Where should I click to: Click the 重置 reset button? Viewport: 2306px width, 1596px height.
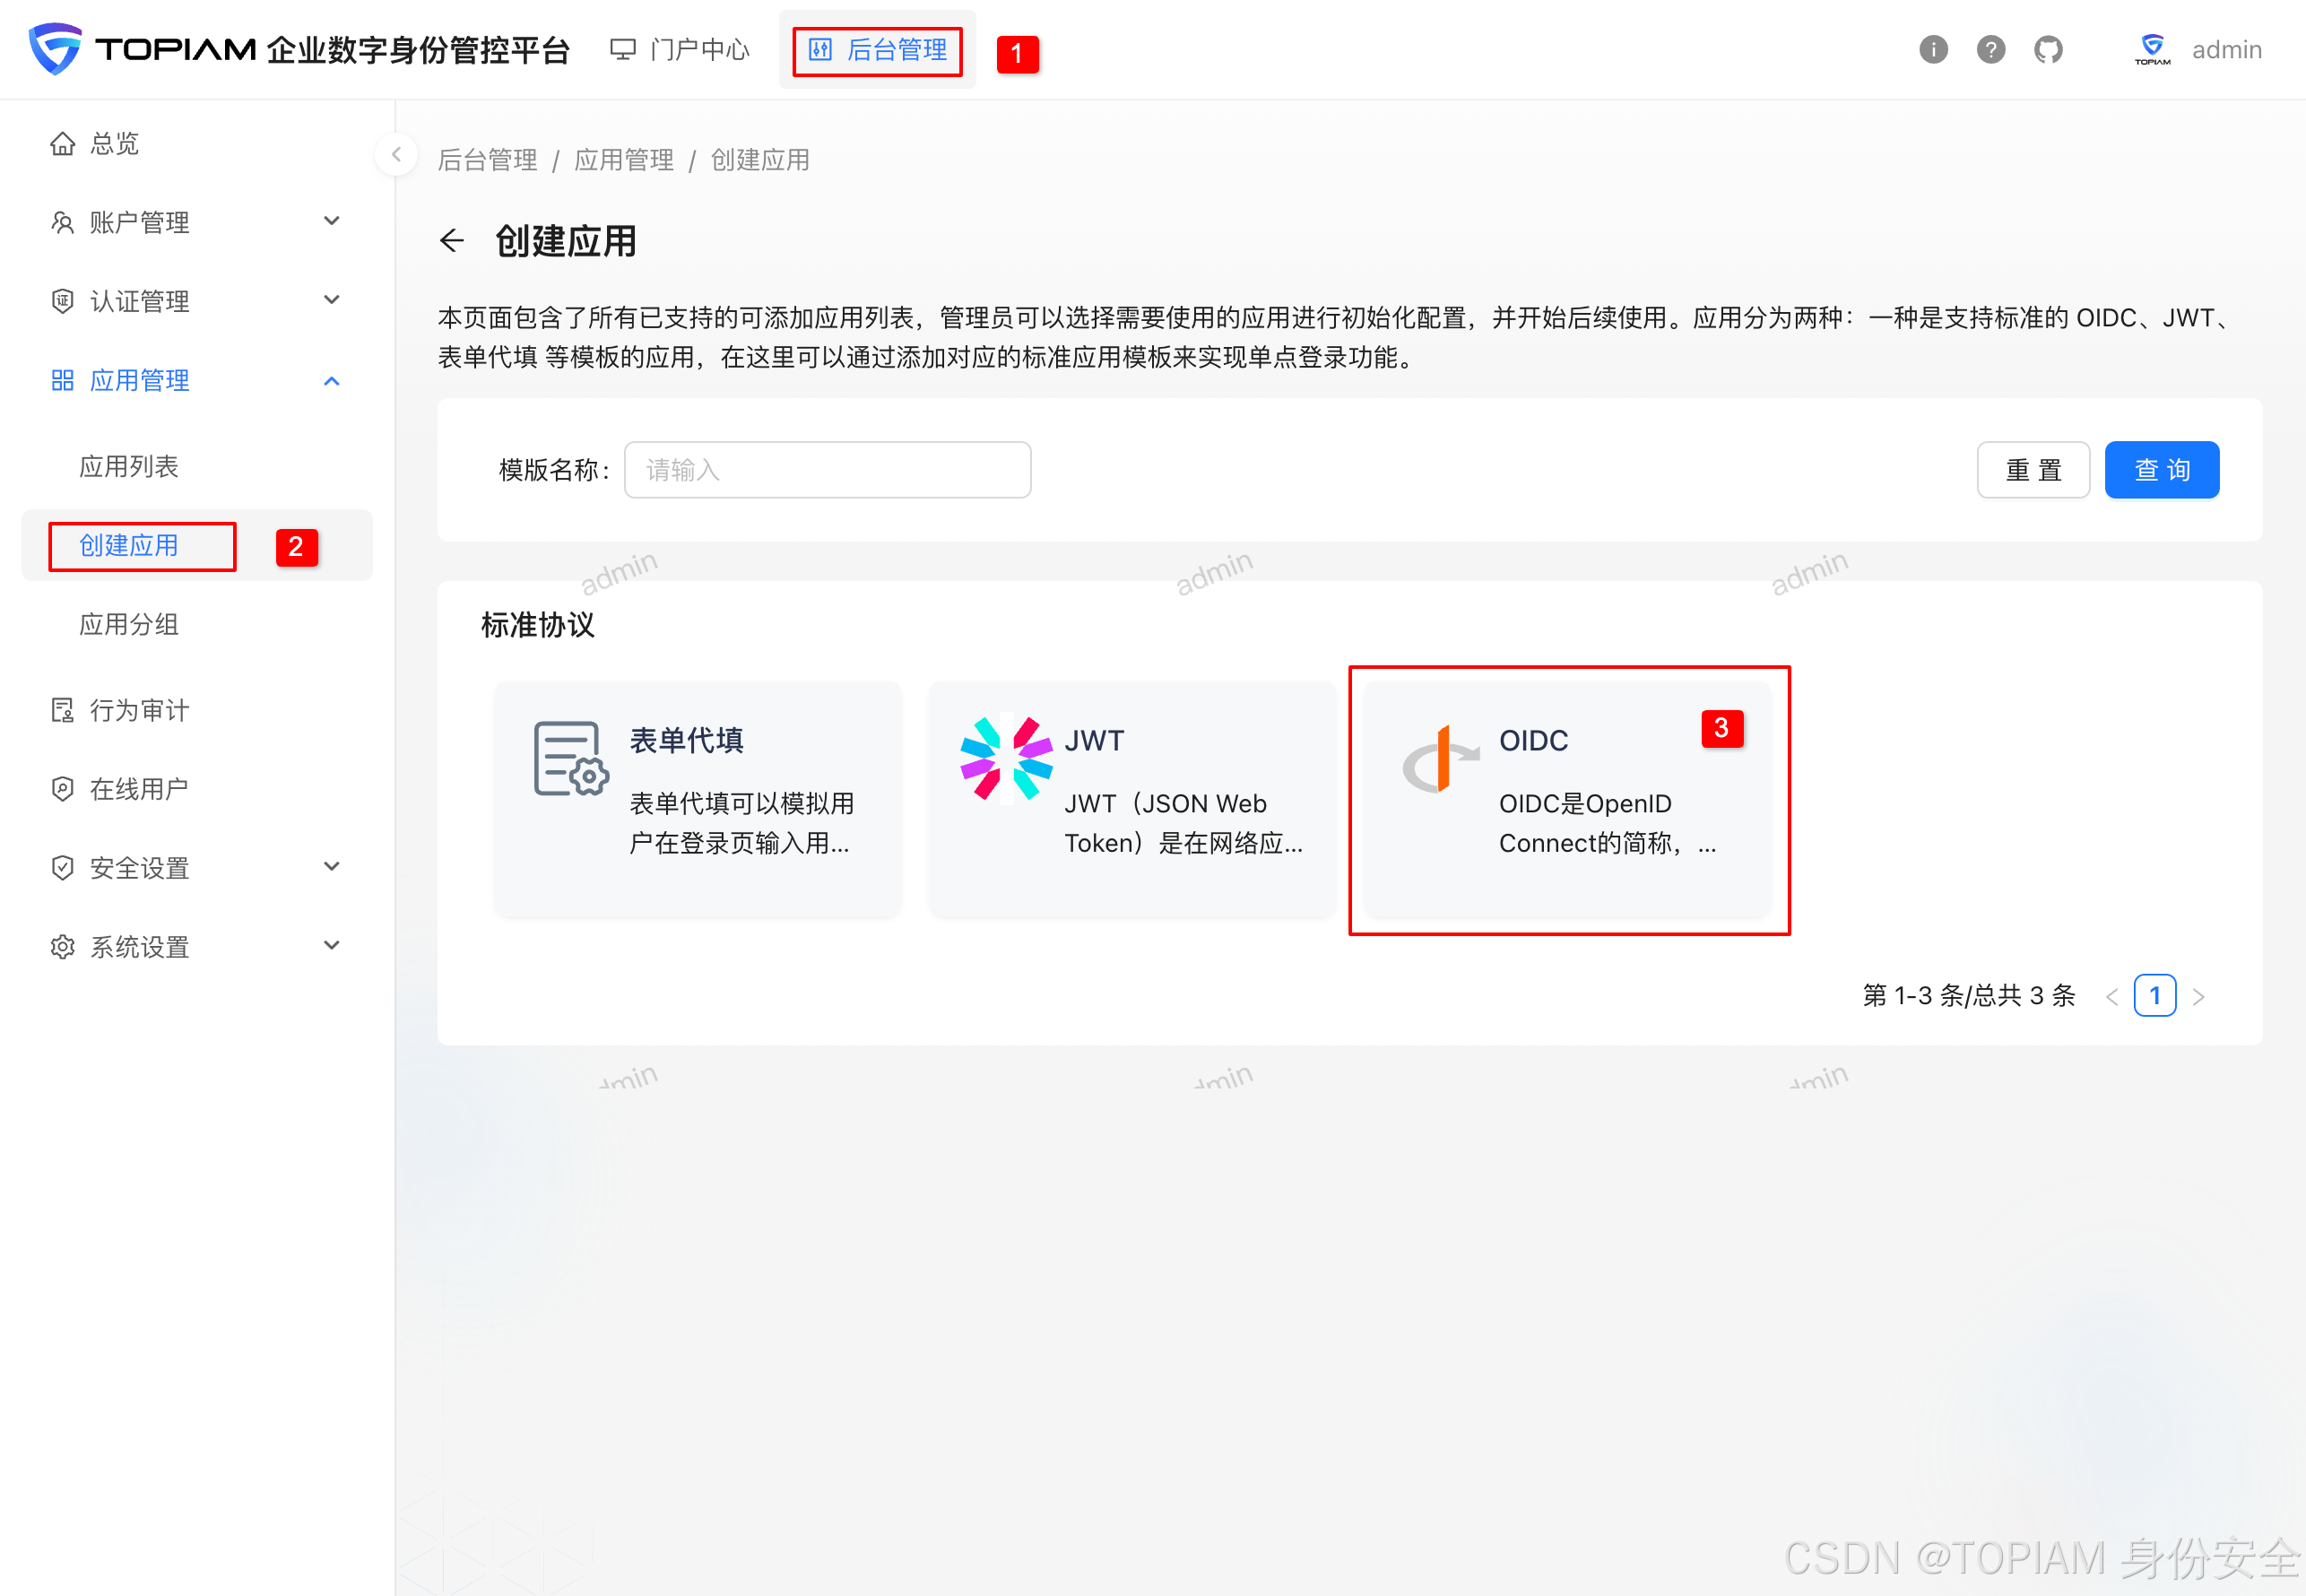pos(2033,470)
